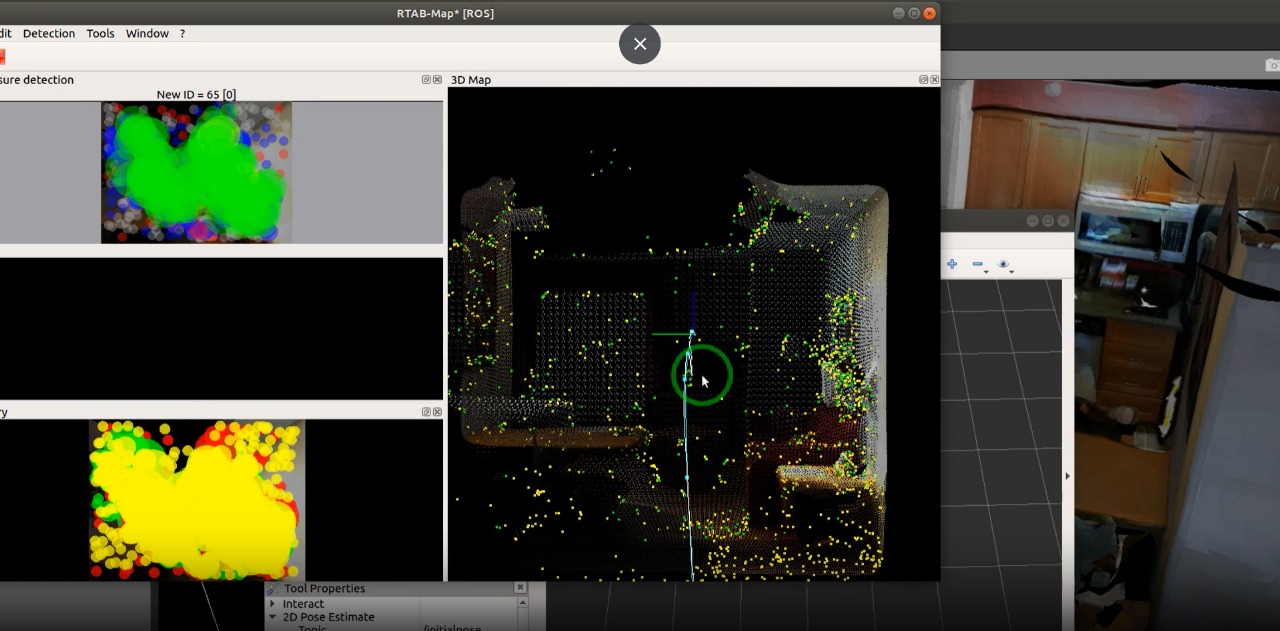Click the side panel collapse arrow handle
1280x631 pixels.
1067,476
